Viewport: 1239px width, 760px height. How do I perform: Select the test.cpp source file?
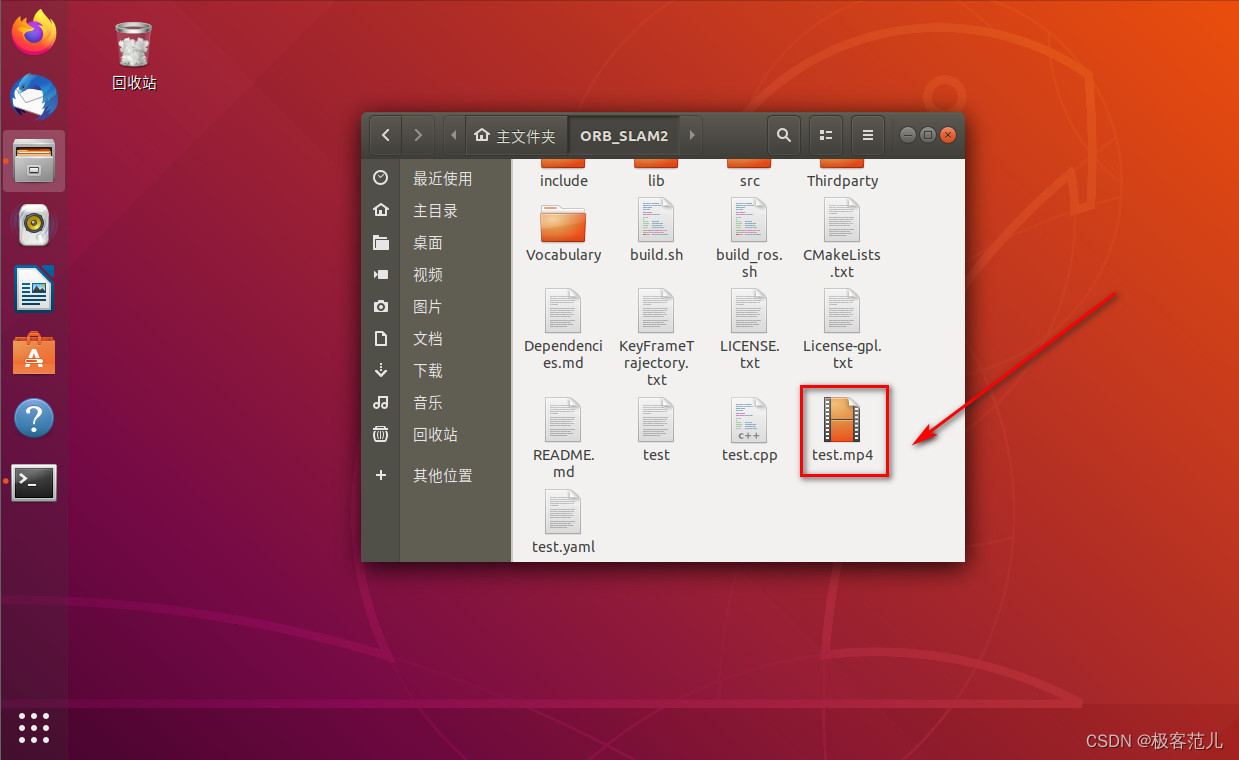click(750, 430)
